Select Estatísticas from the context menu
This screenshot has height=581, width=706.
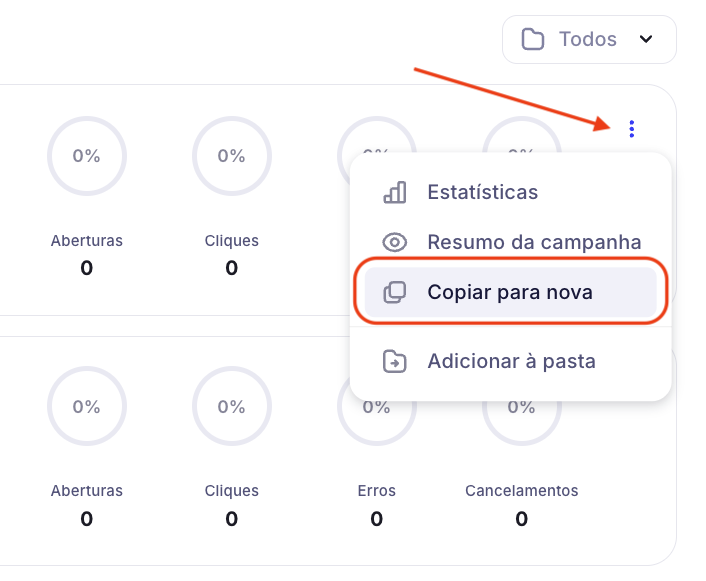pyautogui.click(x=482, y=193)
